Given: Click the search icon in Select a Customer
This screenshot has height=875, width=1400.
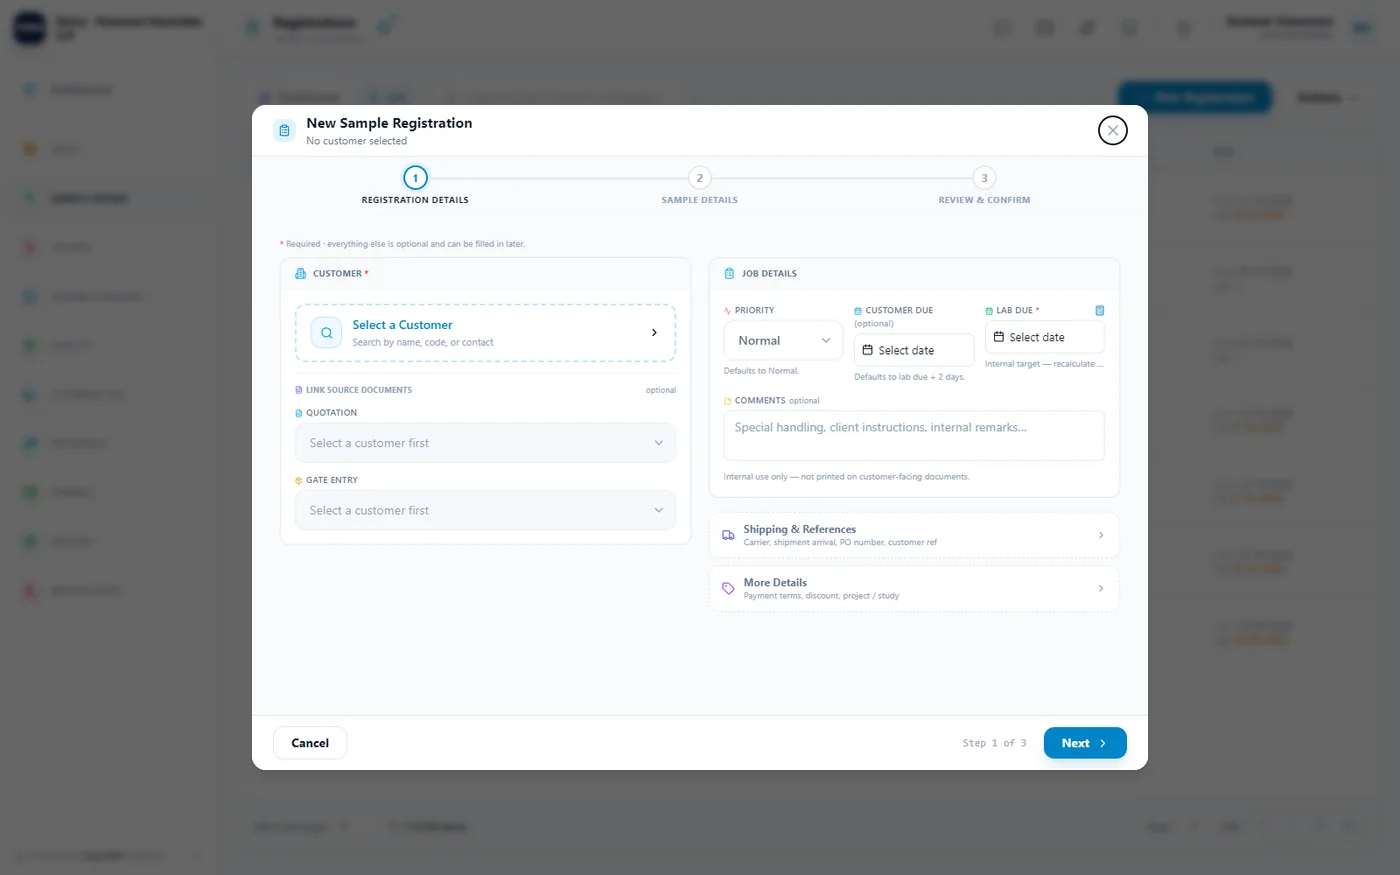Looking at the screenshot, I should pos(327,333).
